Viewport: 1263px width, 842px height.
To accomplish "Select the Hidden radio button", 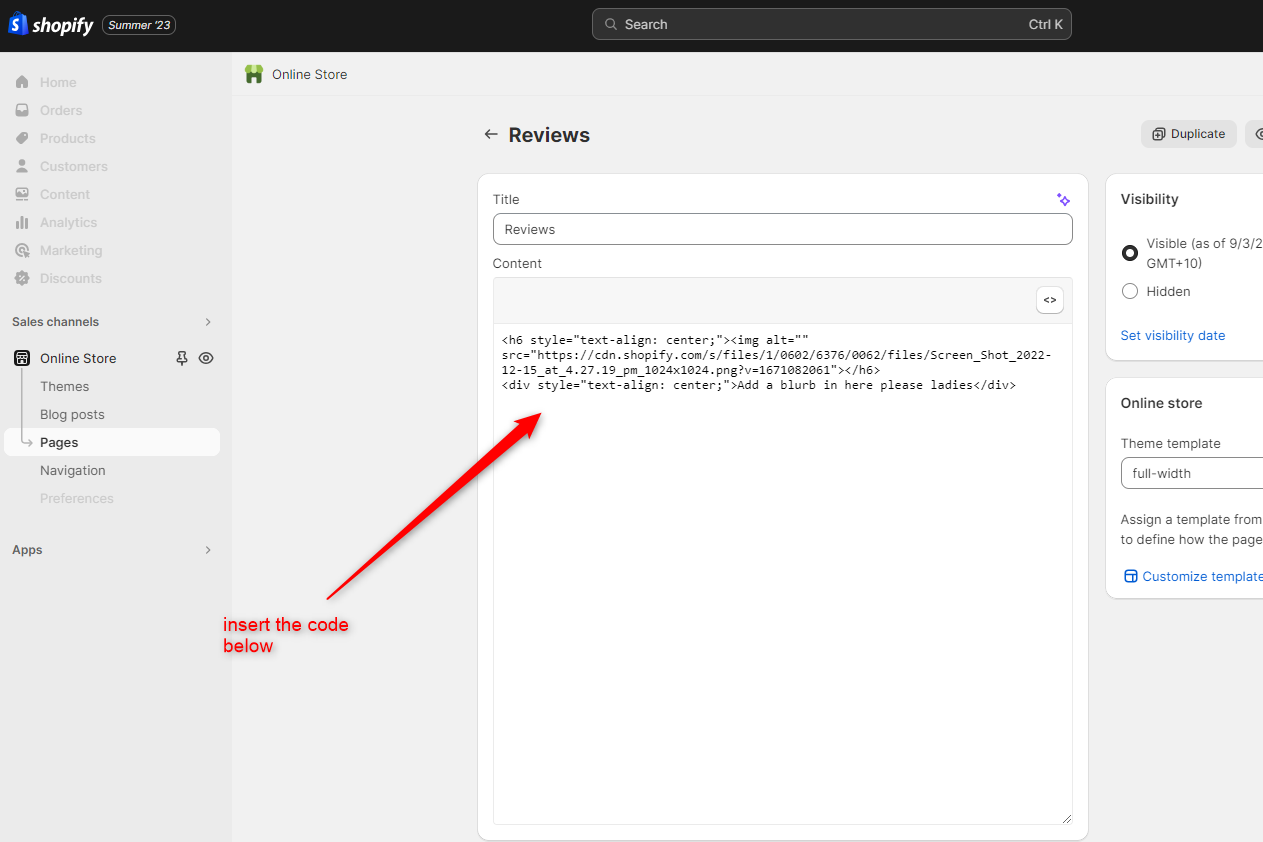I will click(x=1130, y=291).
